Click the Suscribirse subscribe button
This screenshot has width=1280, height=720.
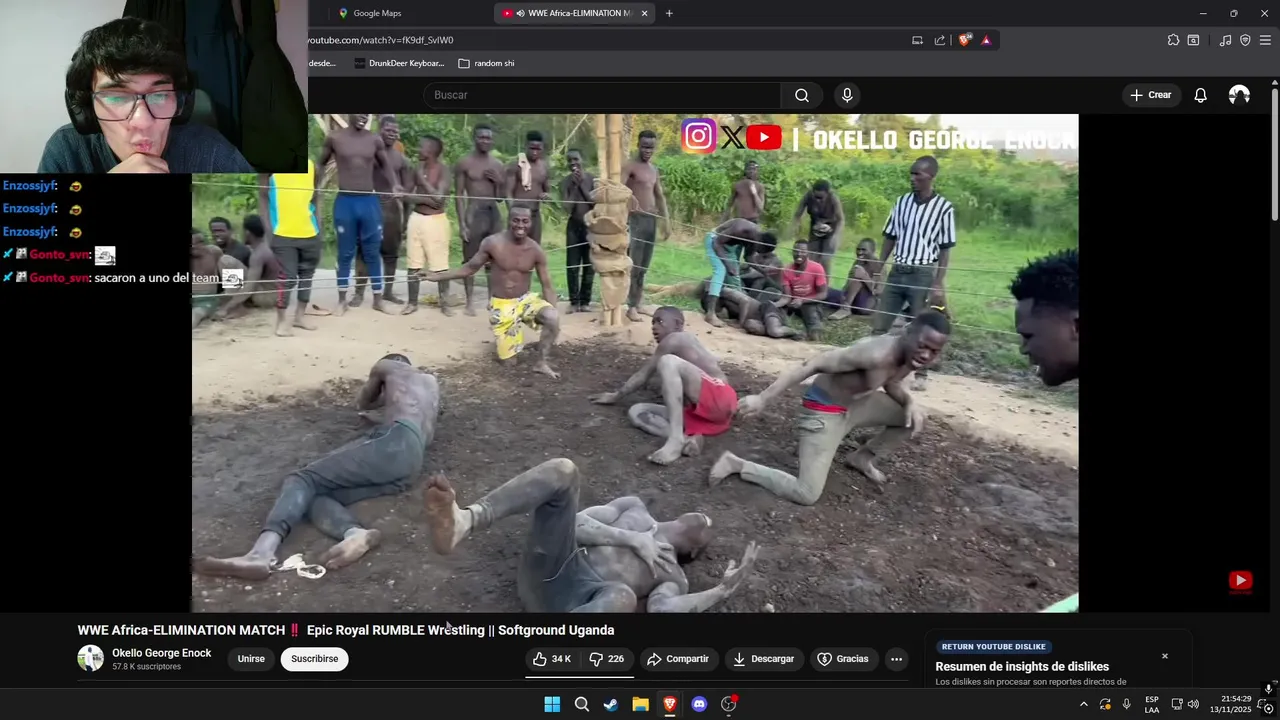[x=314, y=659]
